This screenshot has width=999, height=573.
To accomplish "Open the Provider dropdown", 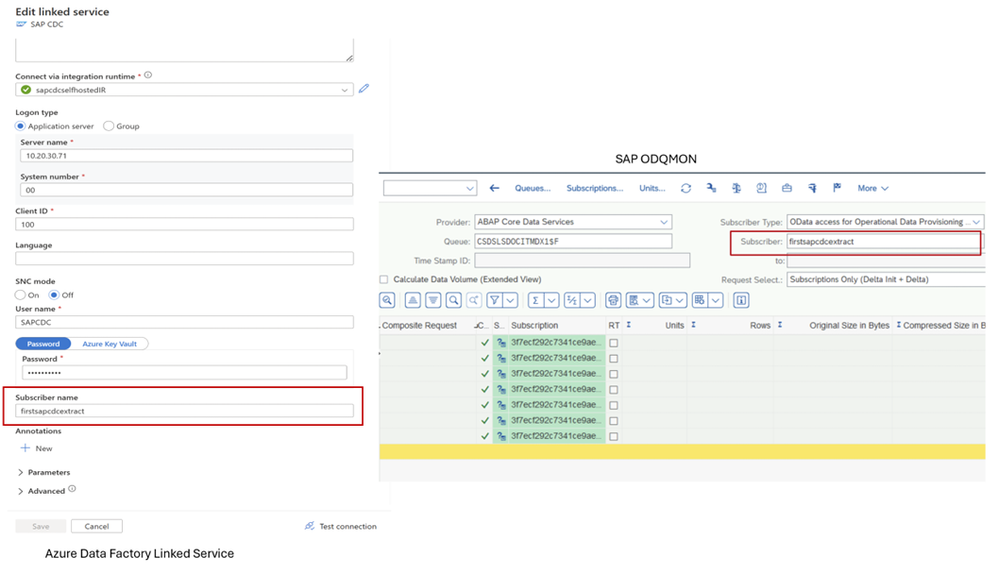I will 664,222.
